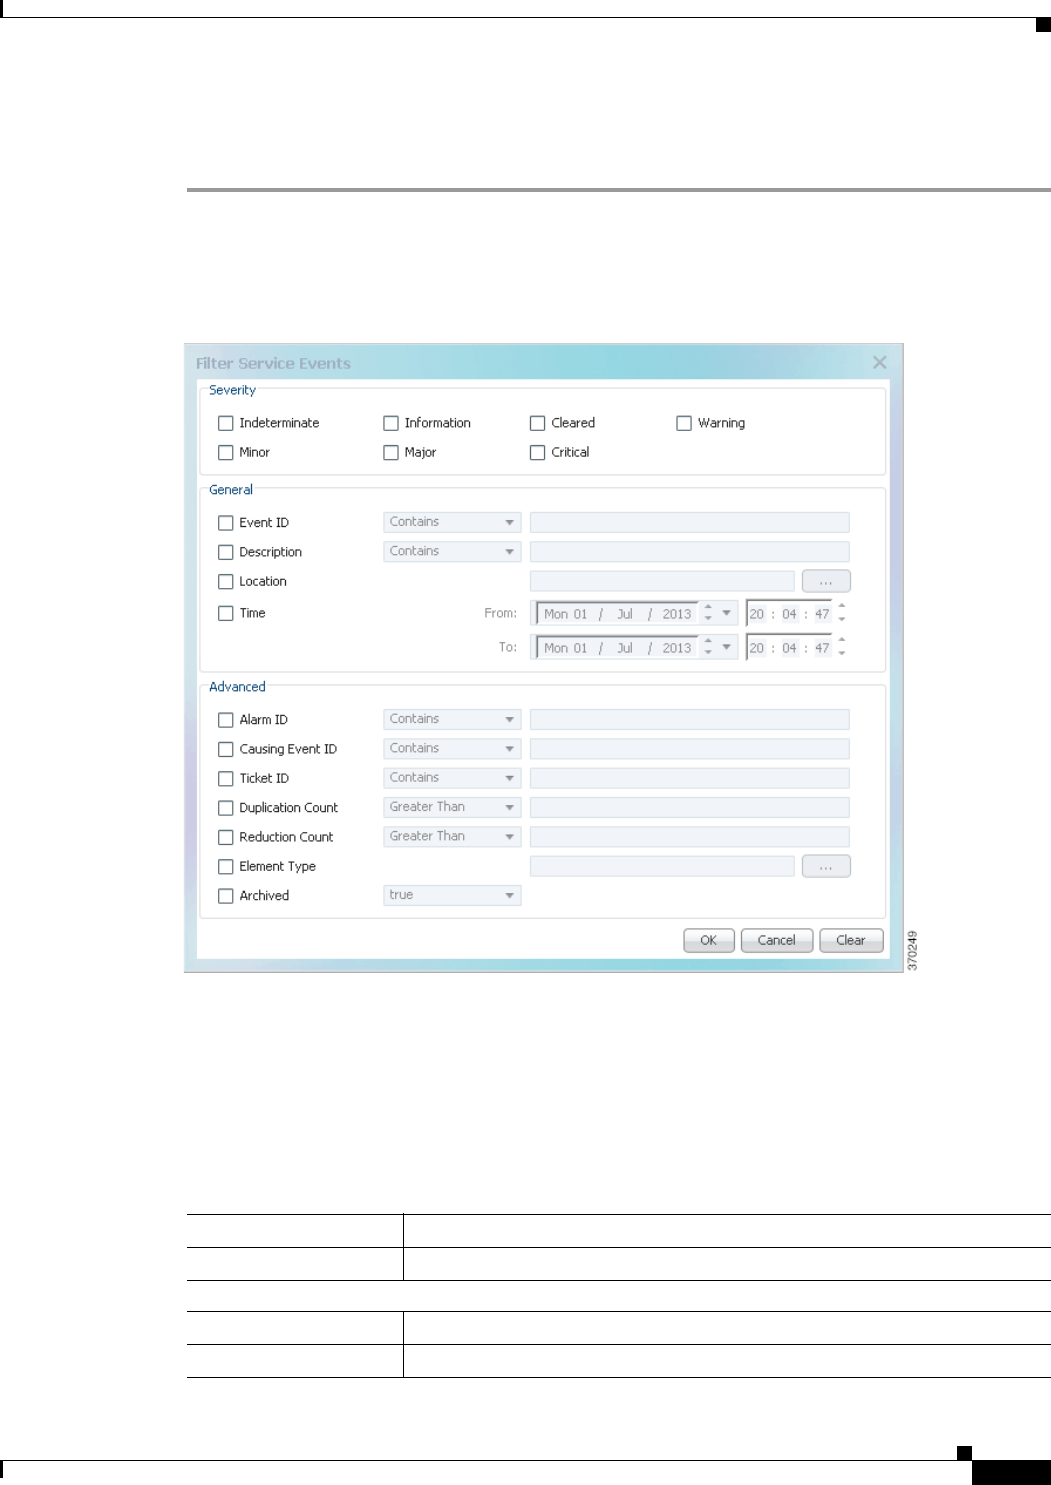Click the Ticket ID value field

pyautogui.click(x=690, y=777)
